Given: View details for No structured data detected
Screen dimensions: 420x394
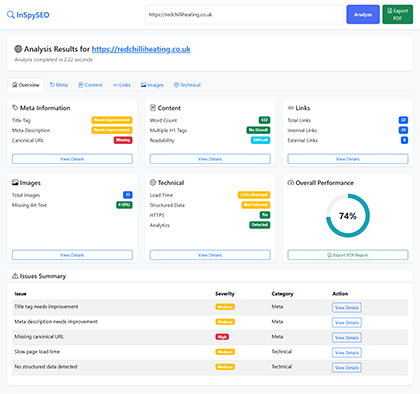Looking at the screenshot, I should (347, 367).
